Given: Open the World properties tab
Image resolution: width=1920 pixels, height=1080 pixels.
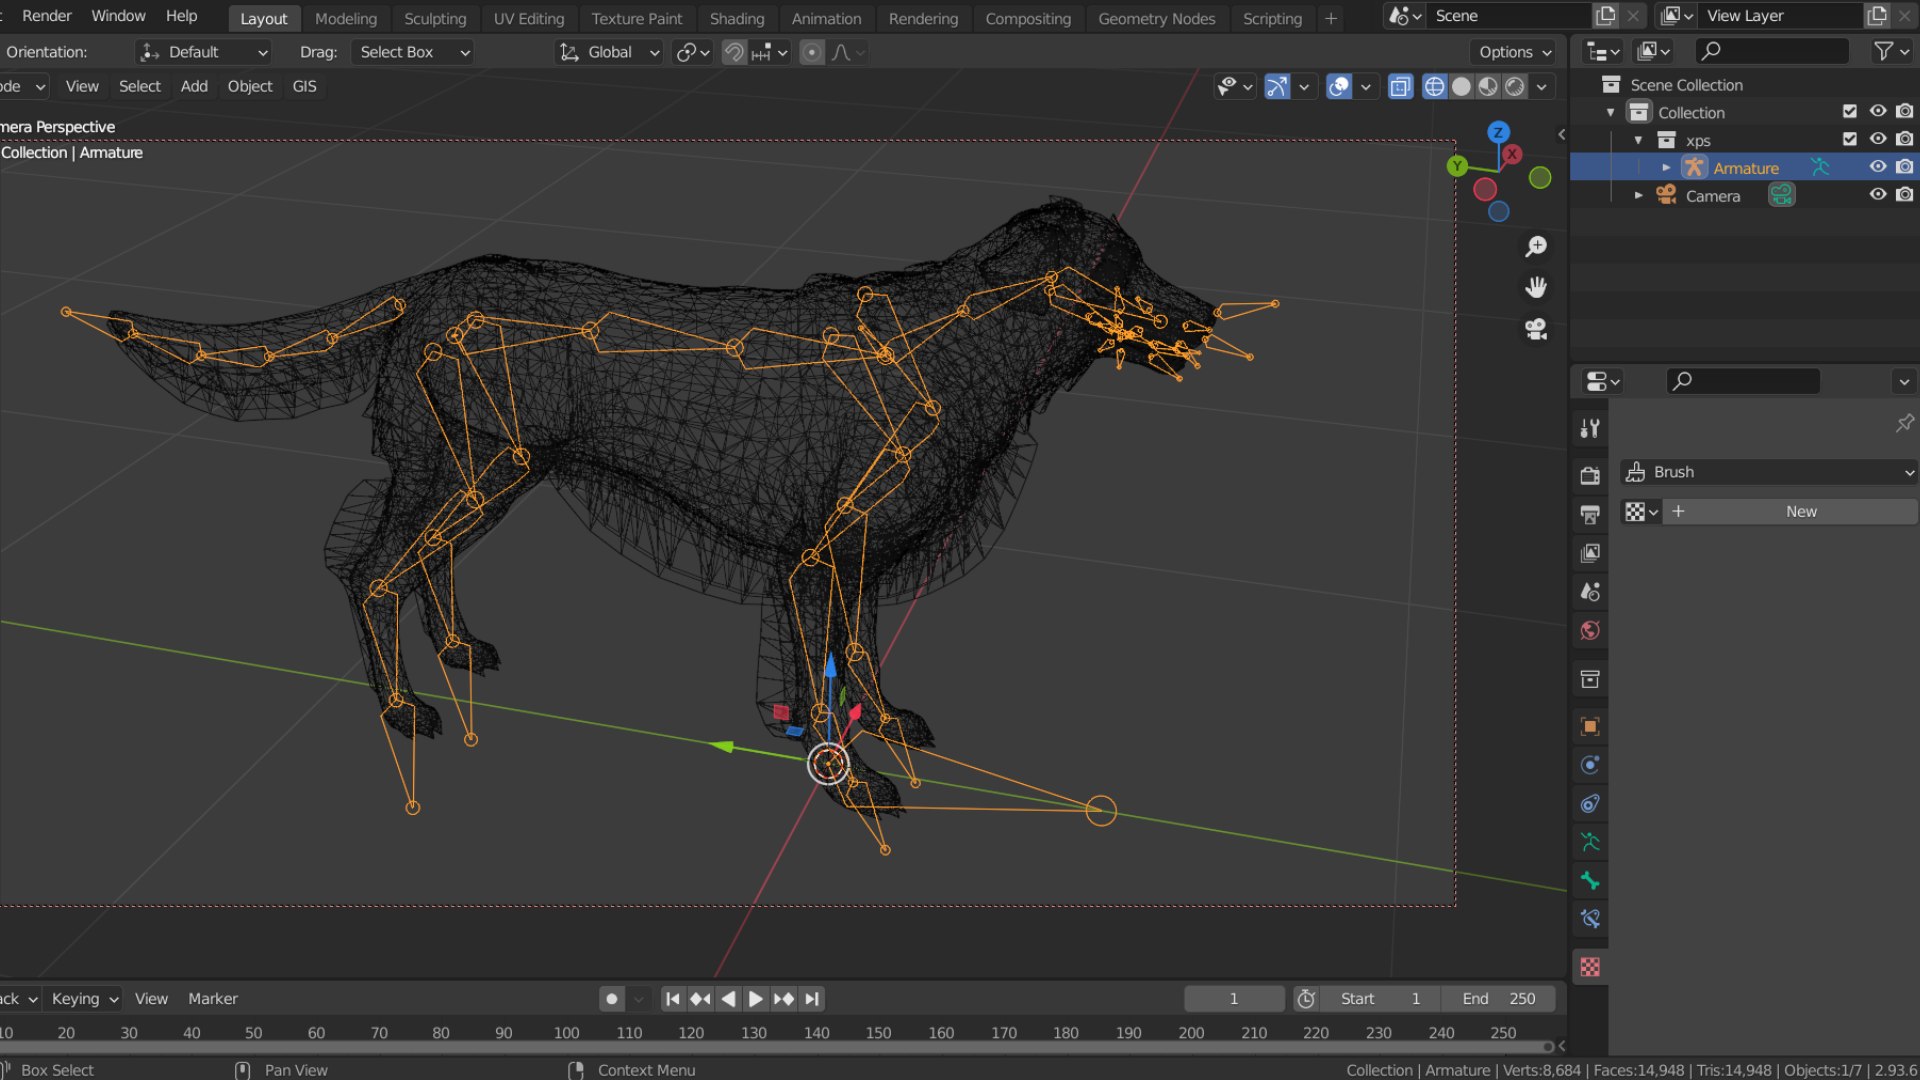Looking at the screenshot, I should [1590, 631].
